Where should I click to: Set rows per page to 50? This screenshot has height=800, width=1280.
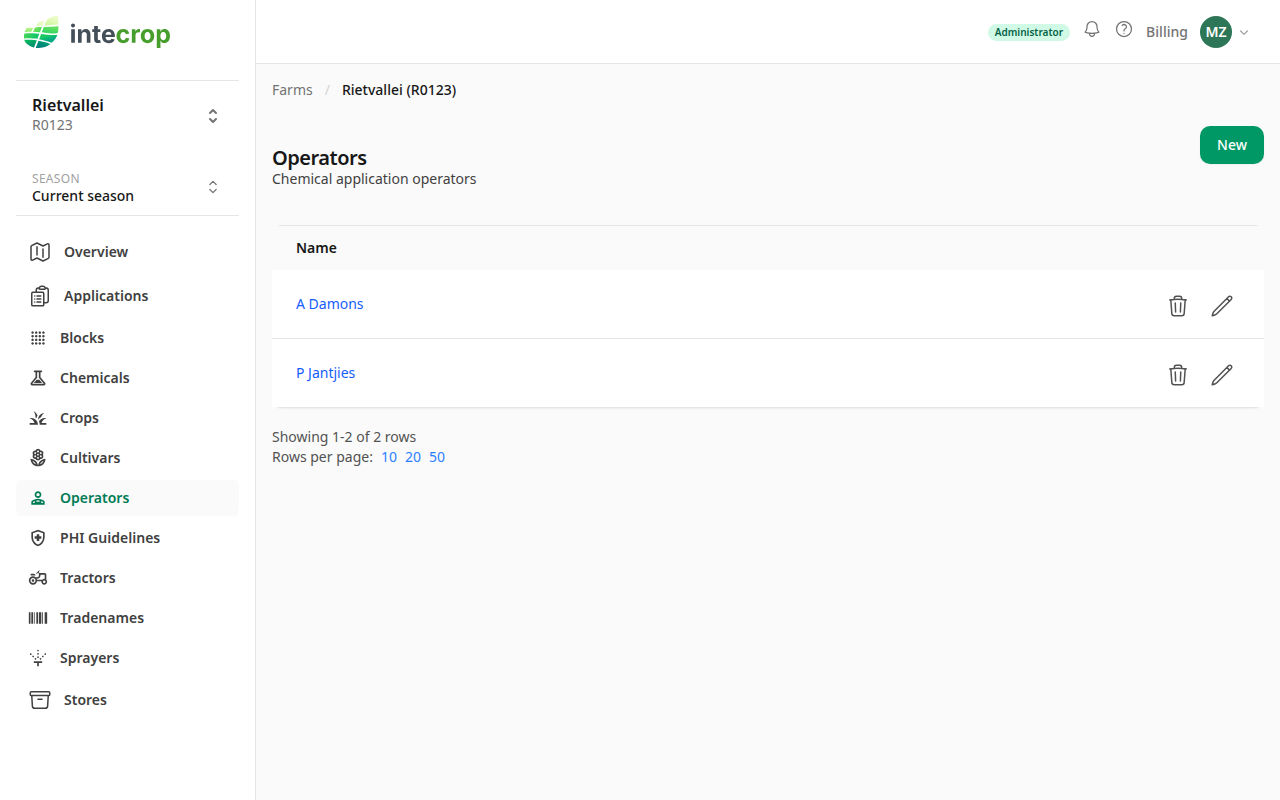pos(437,457)
